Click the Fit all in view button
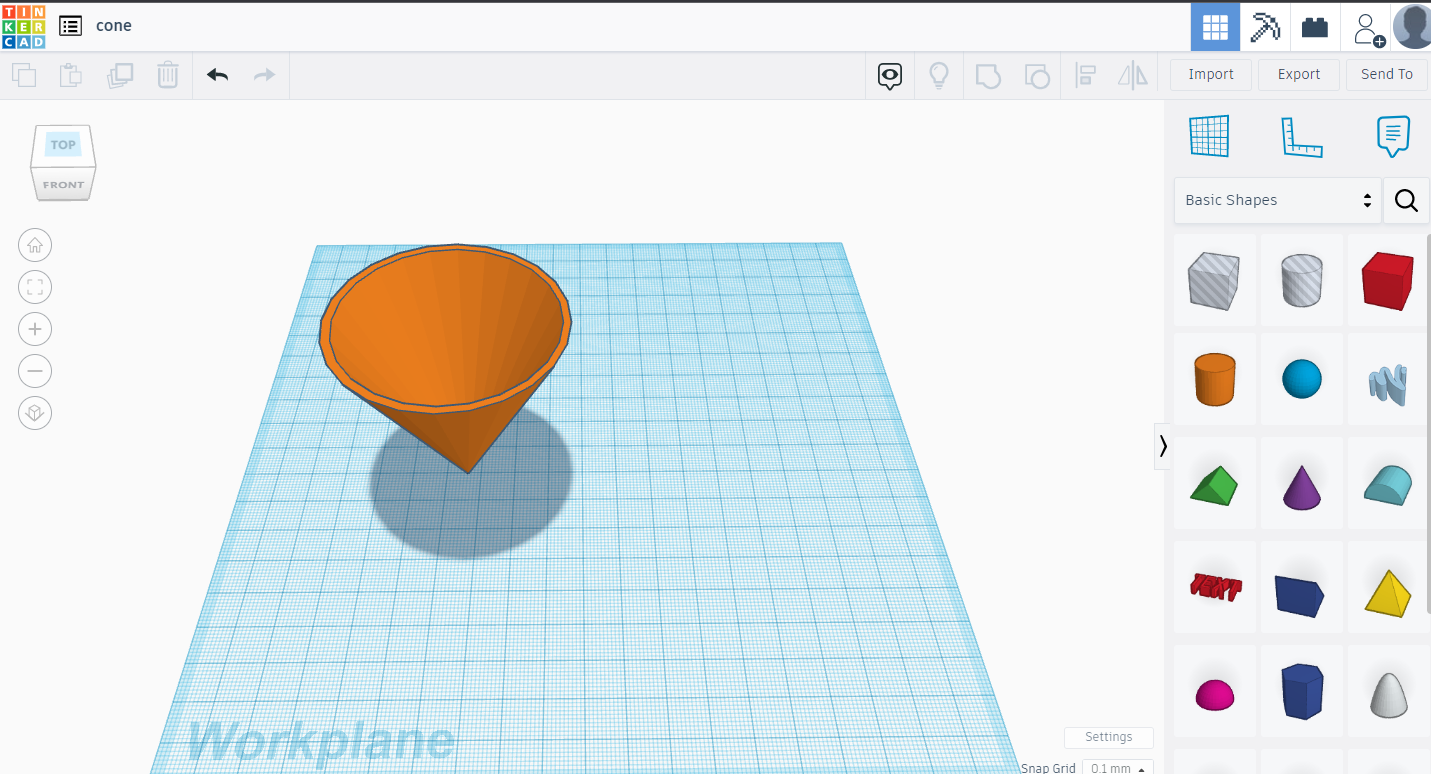 coord(35,287)
